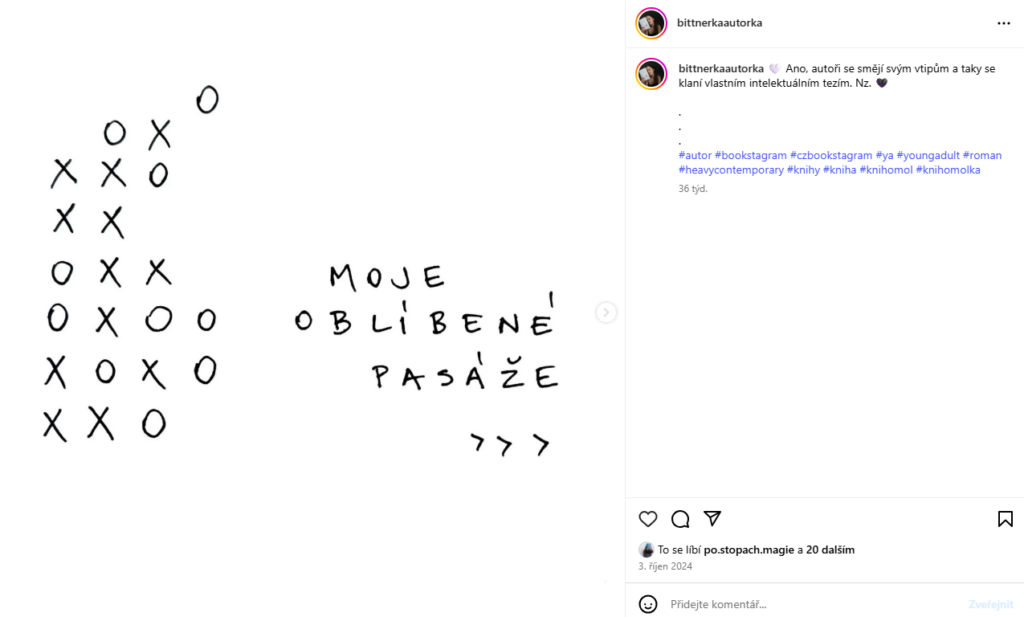Open the #knihomolka hashtag
The width and height of the screenshot is (1024, 617).
(x=948, y=170)
